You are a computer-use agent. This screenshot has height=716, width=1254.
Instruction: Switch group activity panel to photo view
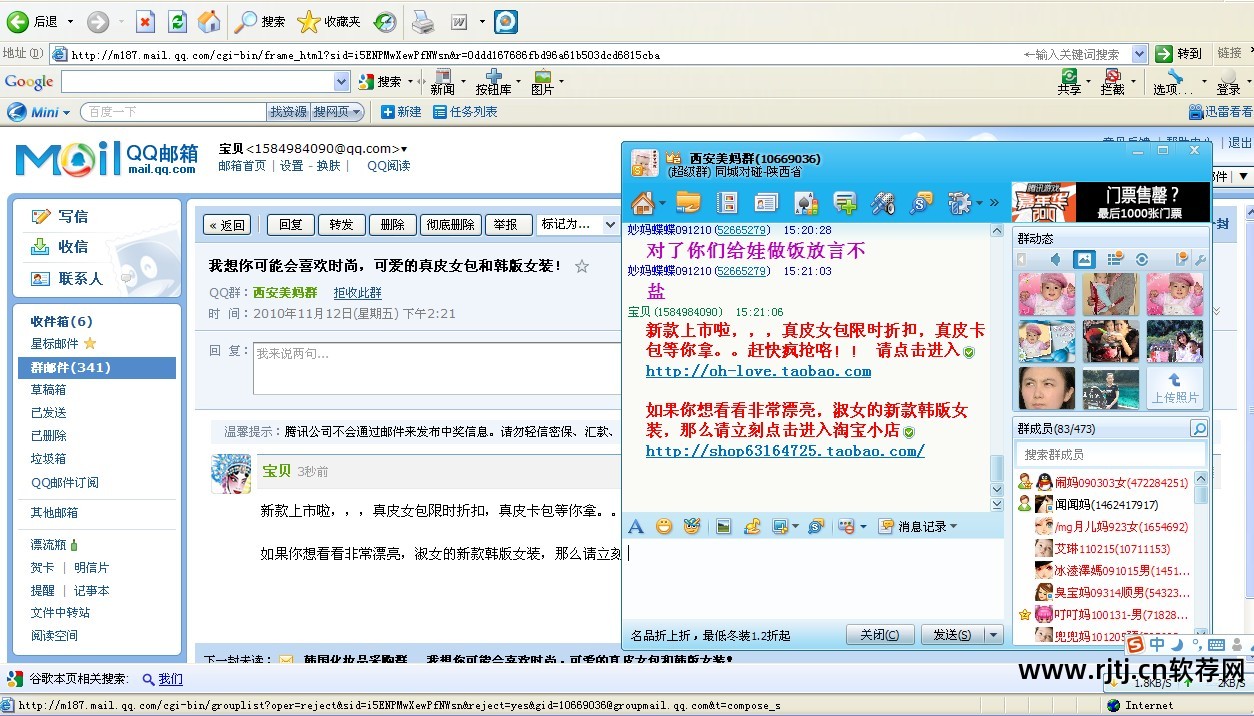pos(1084,260)
